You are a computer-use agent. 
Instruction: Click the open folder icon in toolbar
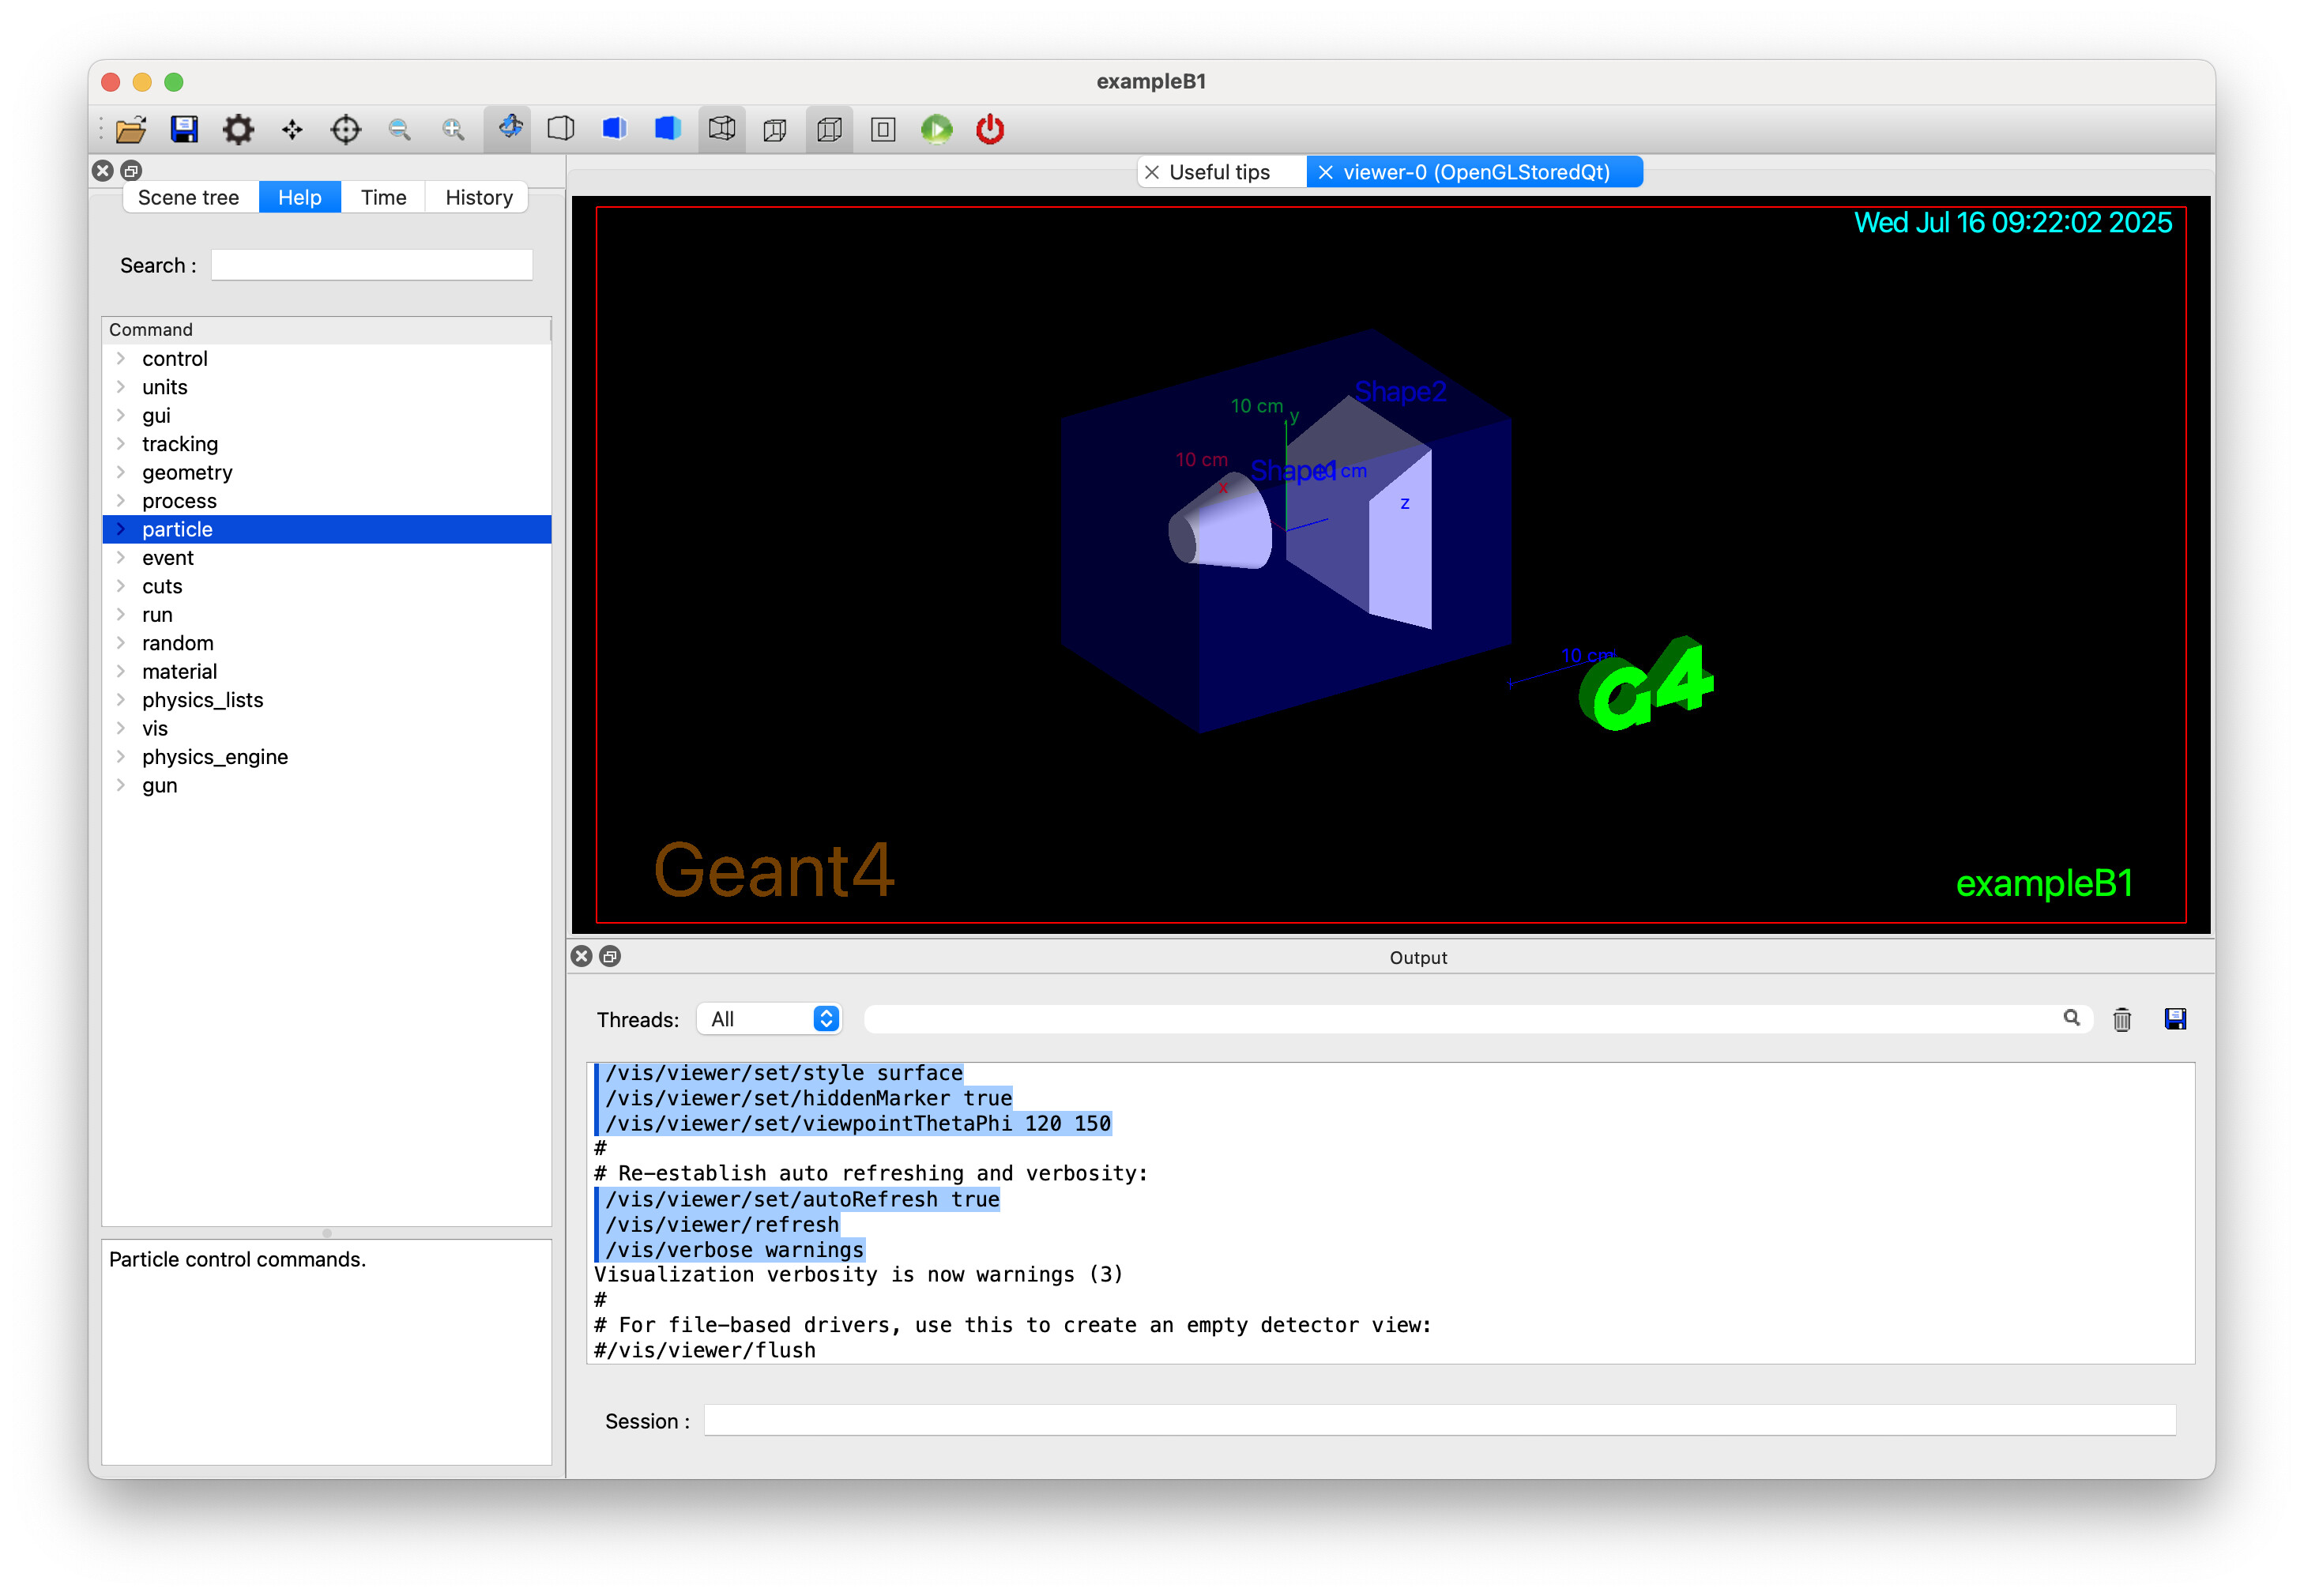click(x=131, y=129)
